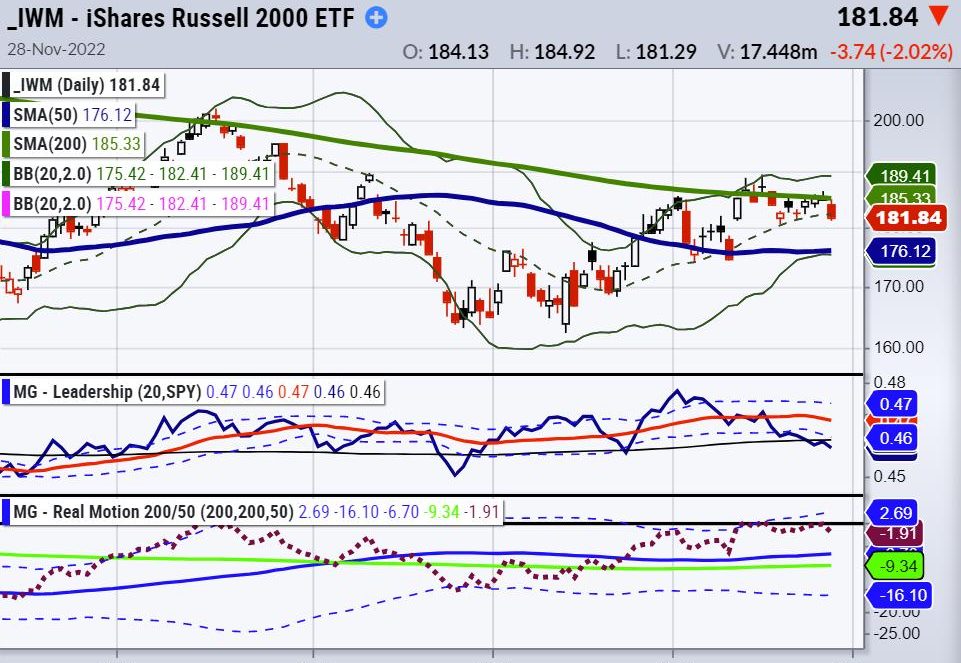Click the change value "-3.74 (-2.02%)"
Image resolution: width=961 pixels, height=663 pixels.
892,52
